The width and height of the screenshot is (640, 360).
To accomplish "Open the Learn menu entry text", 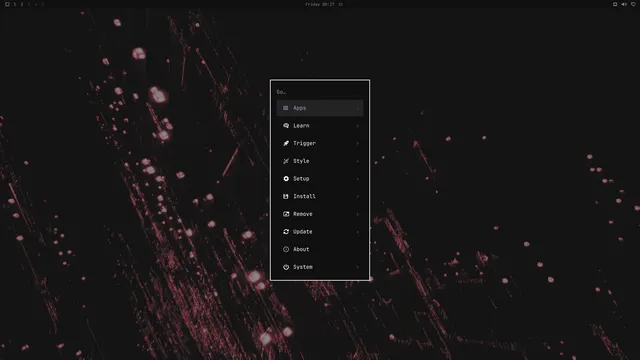I will tap(301, 126).
